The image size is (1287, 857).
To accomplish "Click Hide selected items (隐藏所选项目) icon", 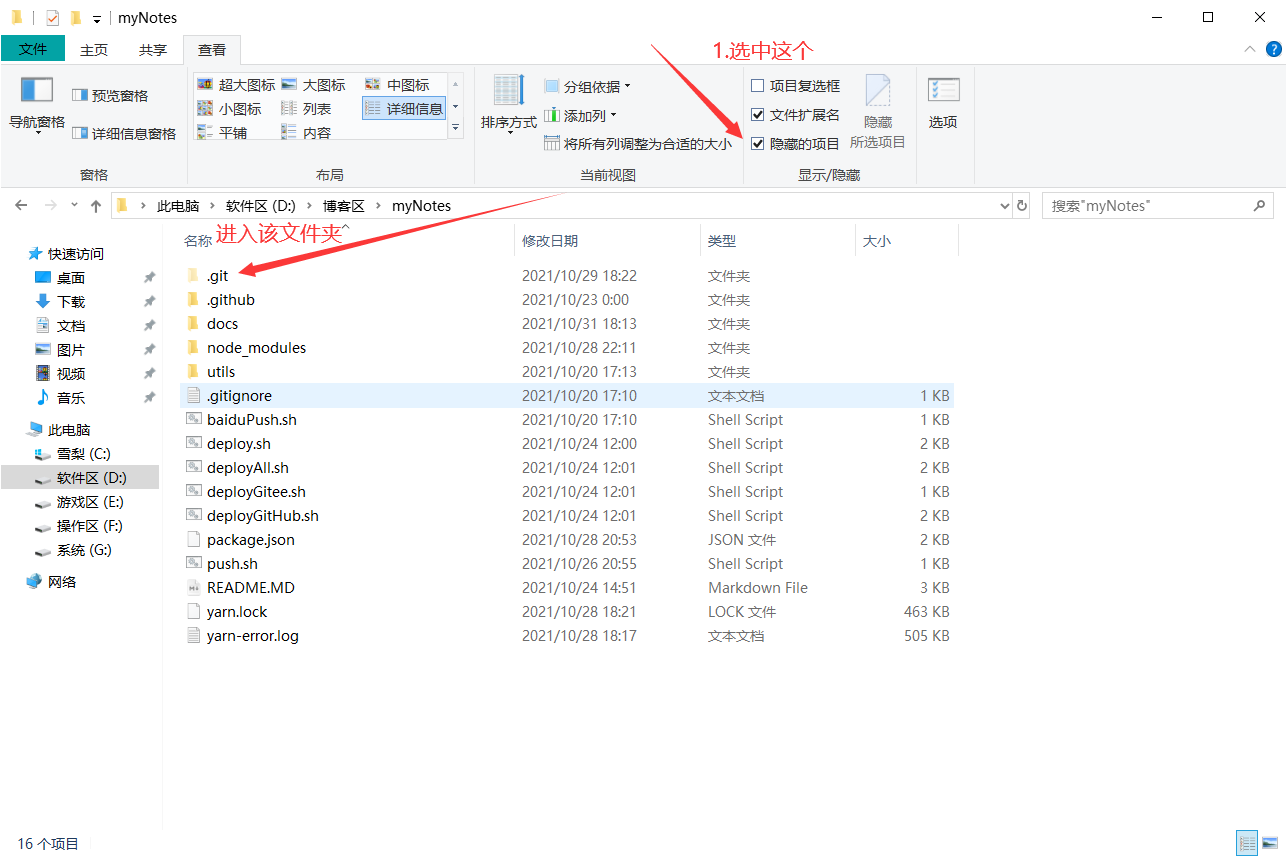I will [877, 112].
